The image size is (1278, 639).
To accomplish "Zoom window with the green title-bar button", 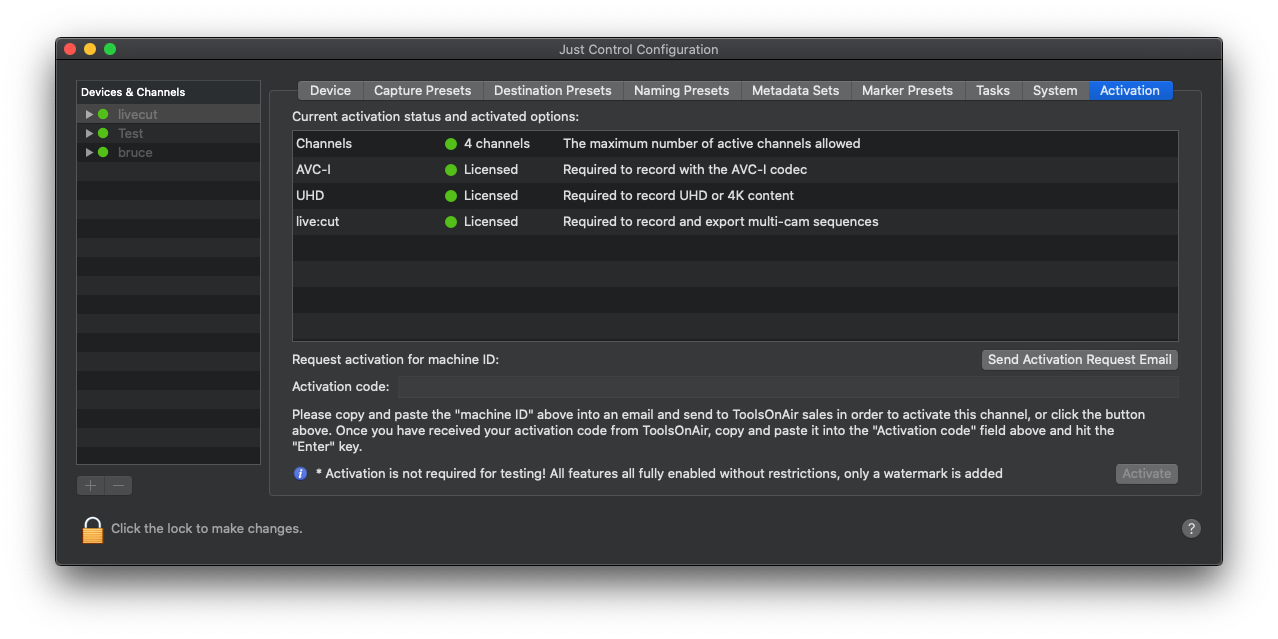I will pyautogui.click(x=110, y=49).
